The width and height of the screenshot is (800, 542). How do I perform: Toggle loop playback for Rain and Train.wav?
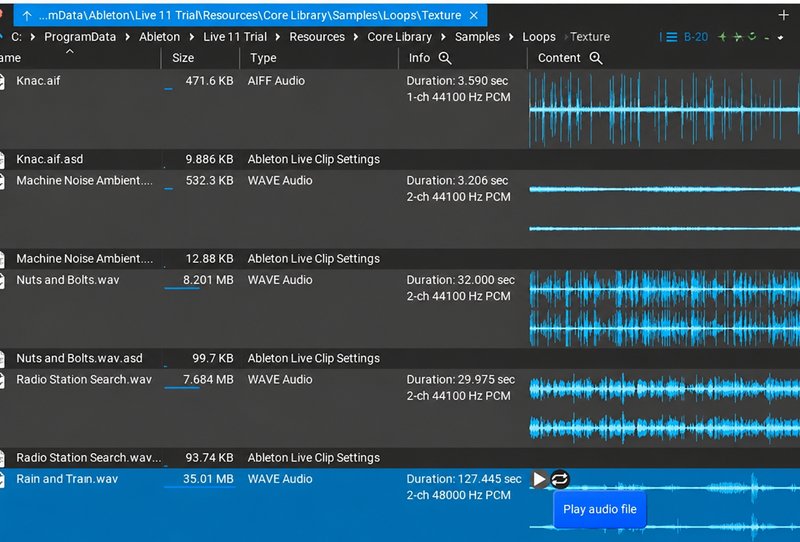click(x=560, y=479)
